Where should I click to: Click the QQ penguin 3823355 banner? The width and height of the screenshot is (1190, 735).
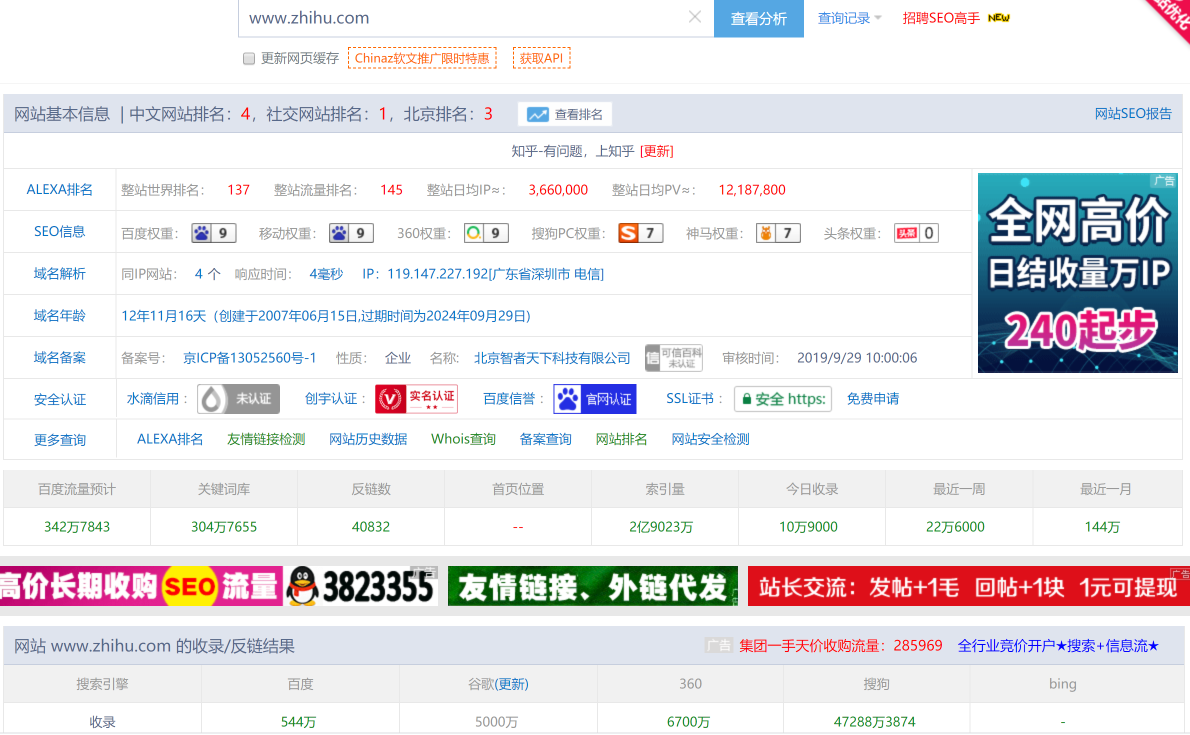coord(362,586)
